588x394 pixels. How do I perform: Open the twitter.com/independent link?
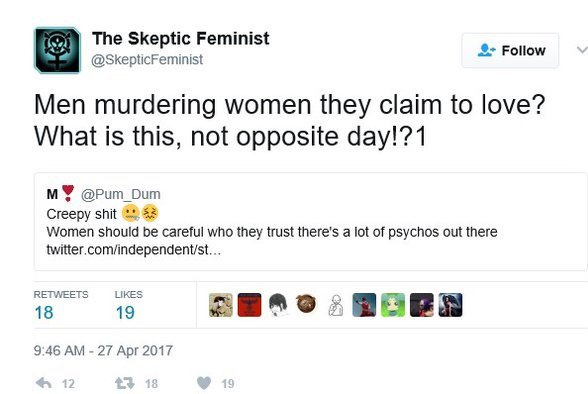(x=134, y=249)
